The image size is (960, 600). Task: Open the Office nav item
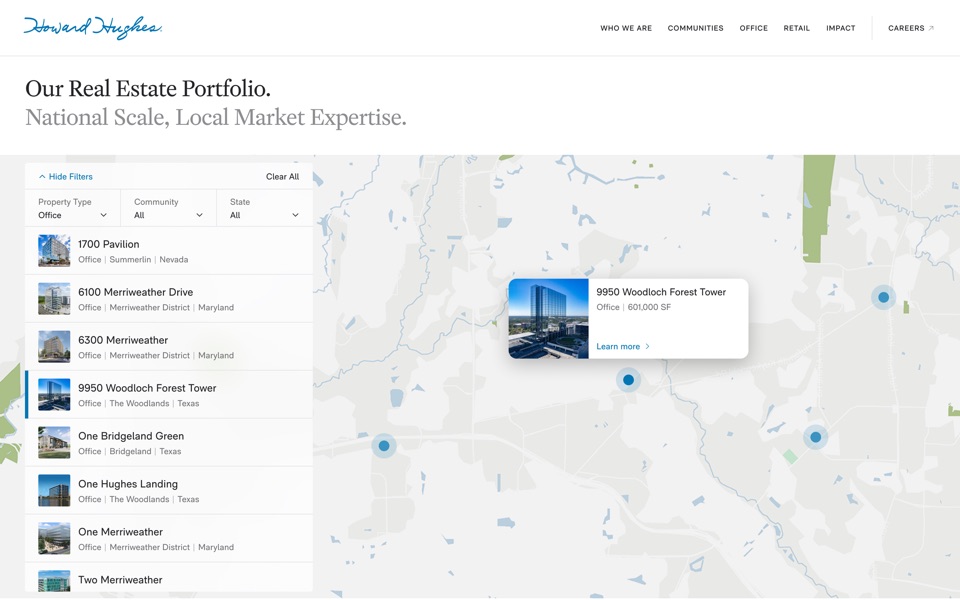753,28
